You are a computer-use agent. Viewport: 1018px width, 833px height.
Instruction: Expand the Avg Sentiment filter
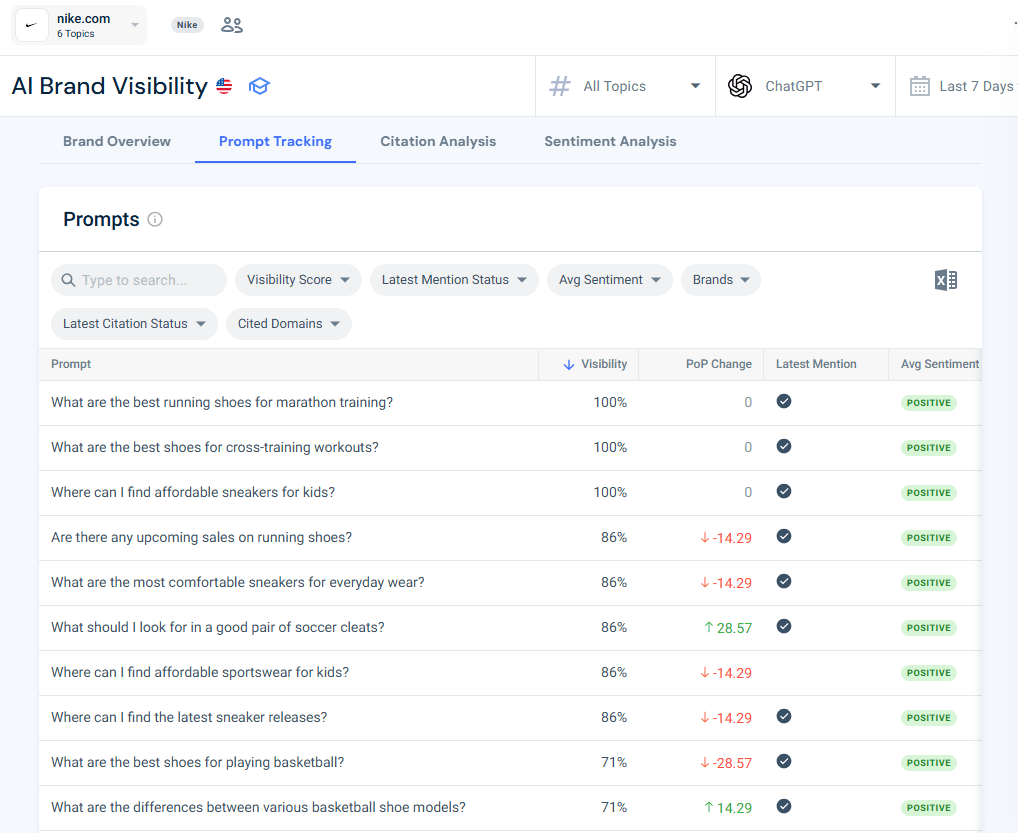(x=610, y=280)
